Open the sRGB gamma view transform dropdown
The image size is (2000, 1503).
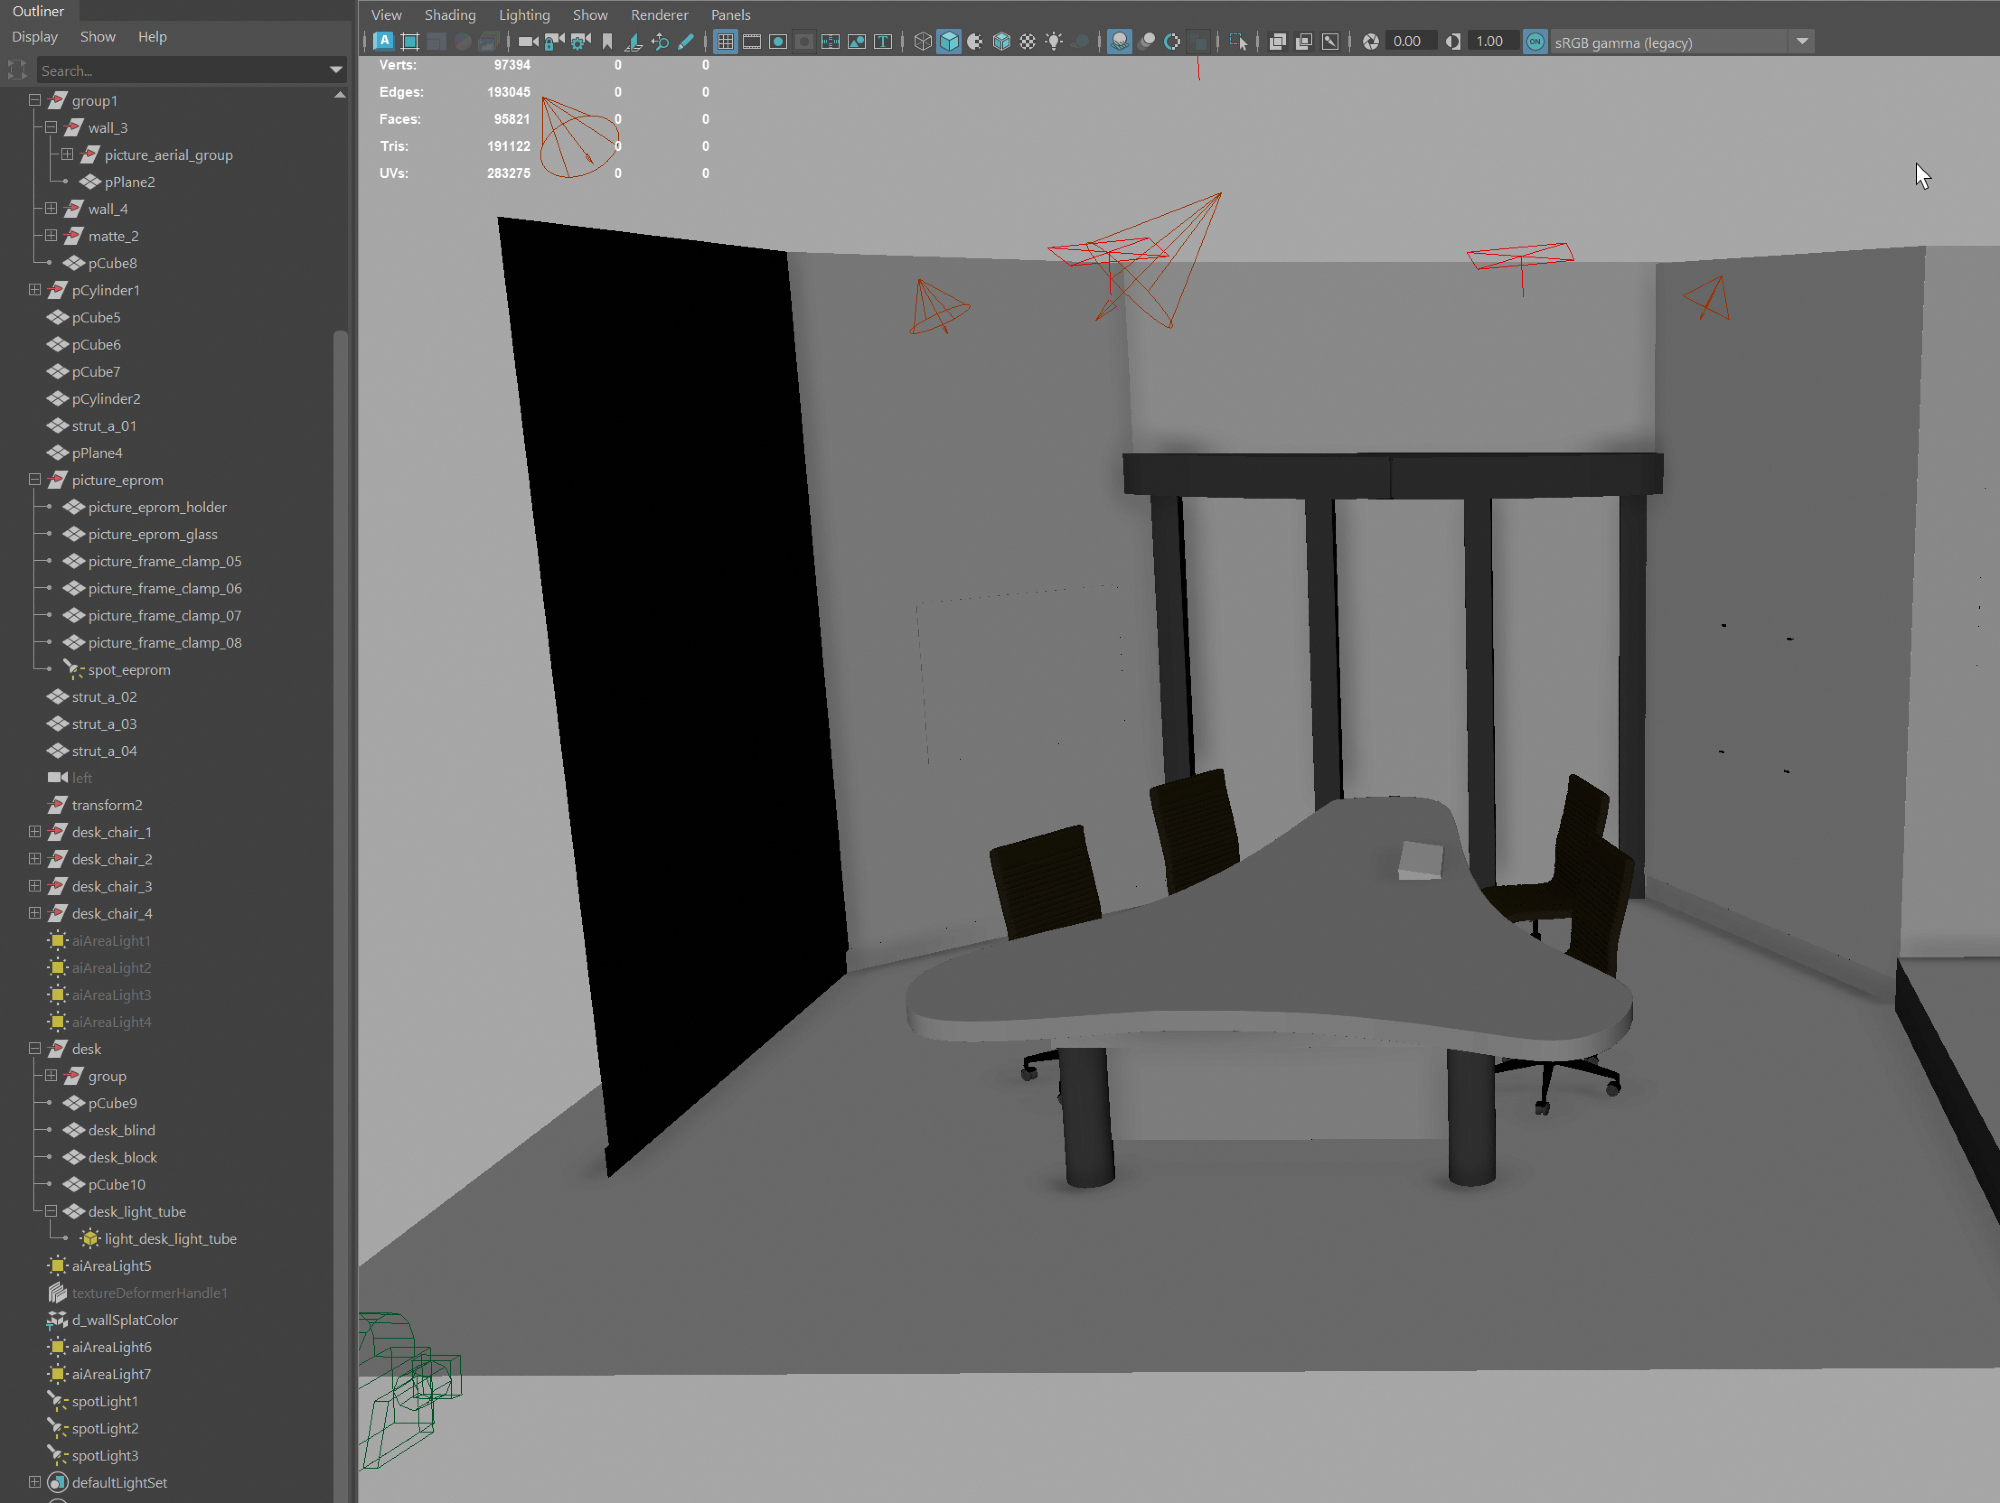click(1802, 41)
